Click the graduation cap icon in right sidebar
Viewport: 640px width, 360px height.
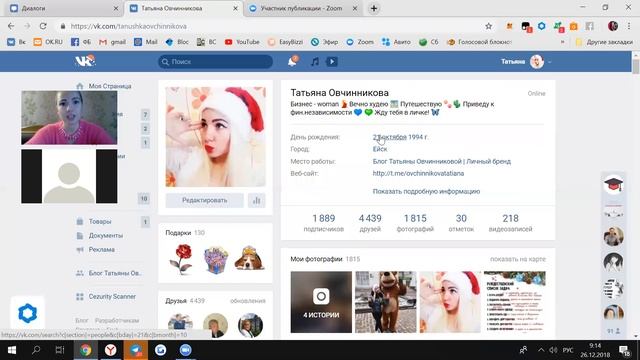click(x=613, y=184)
